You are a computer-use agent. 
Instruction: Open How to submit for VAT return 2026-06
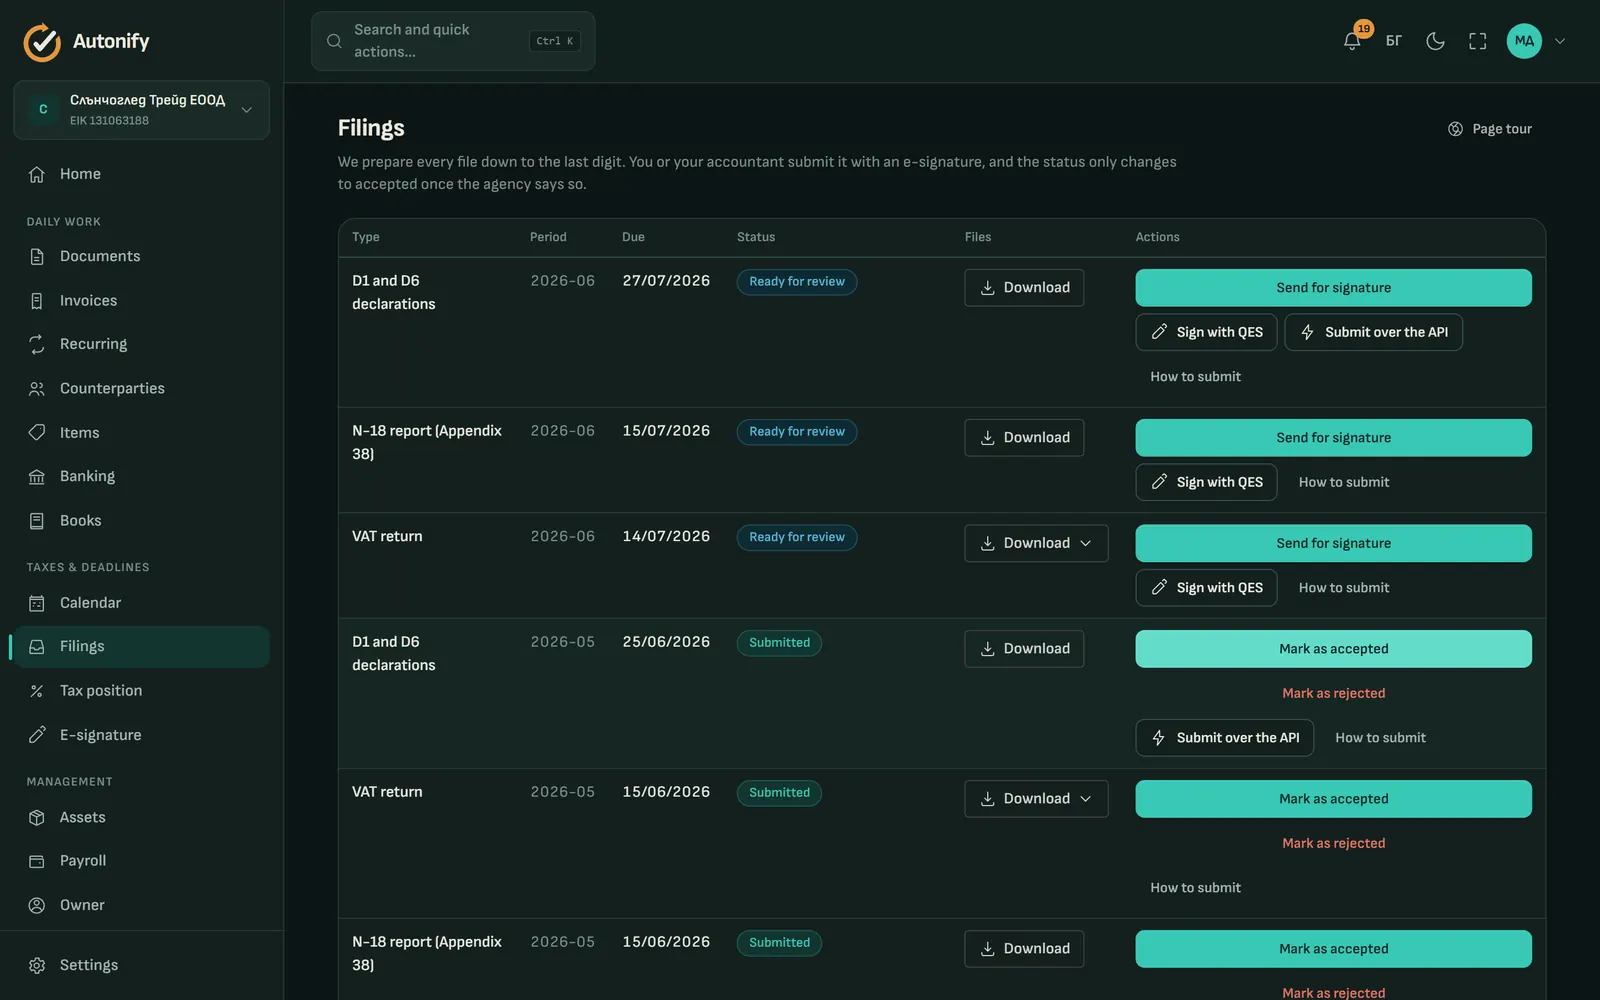pos(1344,588)
